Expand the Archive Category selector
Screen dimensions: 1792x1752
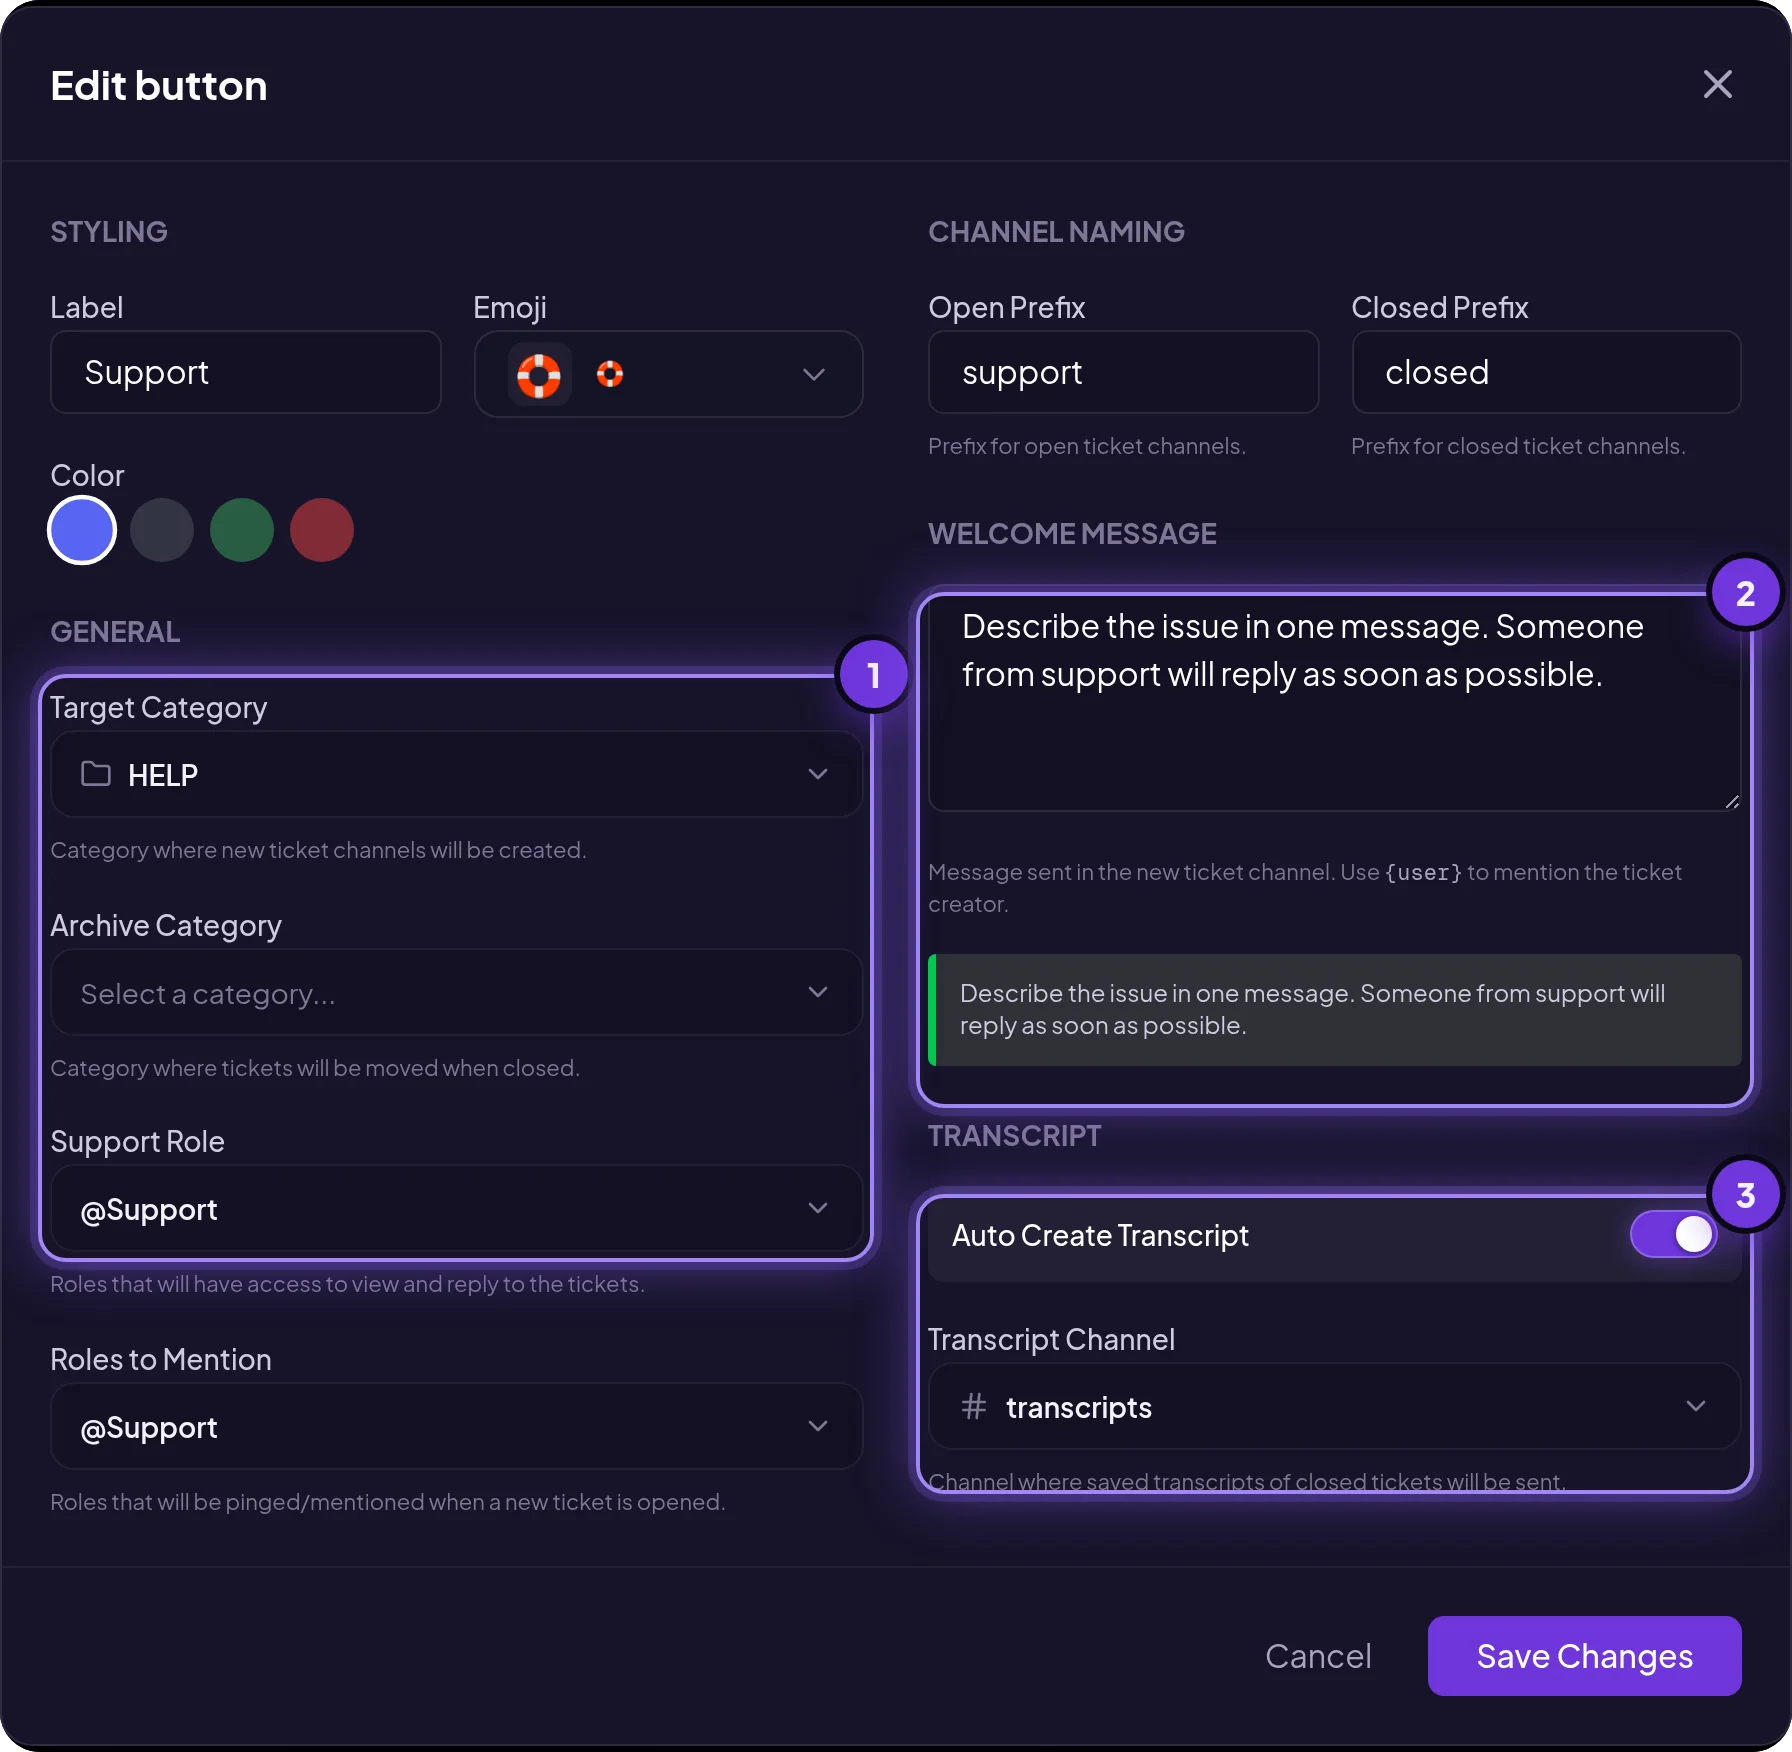tap(456, 993)
